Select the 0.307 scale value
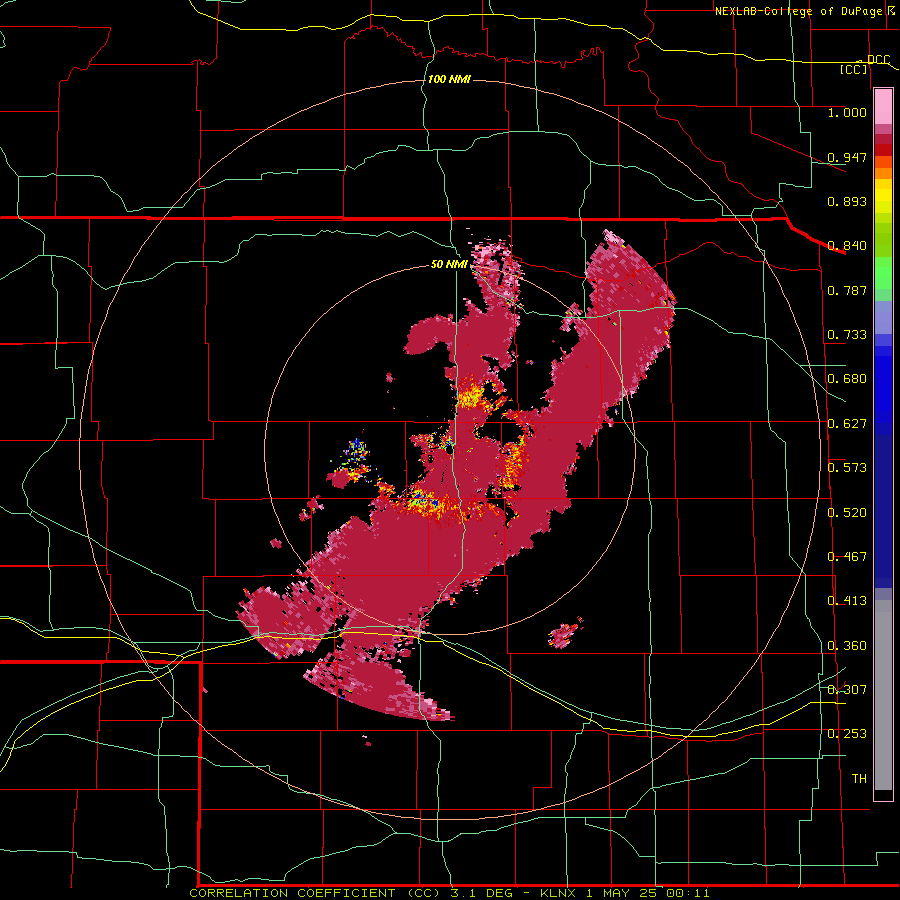 [x=847, y=689]
